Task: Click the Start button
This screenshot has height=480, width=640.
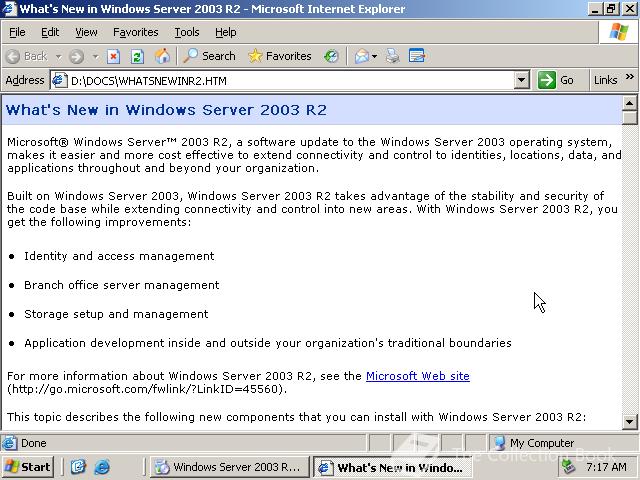Action: coord(28,467)
